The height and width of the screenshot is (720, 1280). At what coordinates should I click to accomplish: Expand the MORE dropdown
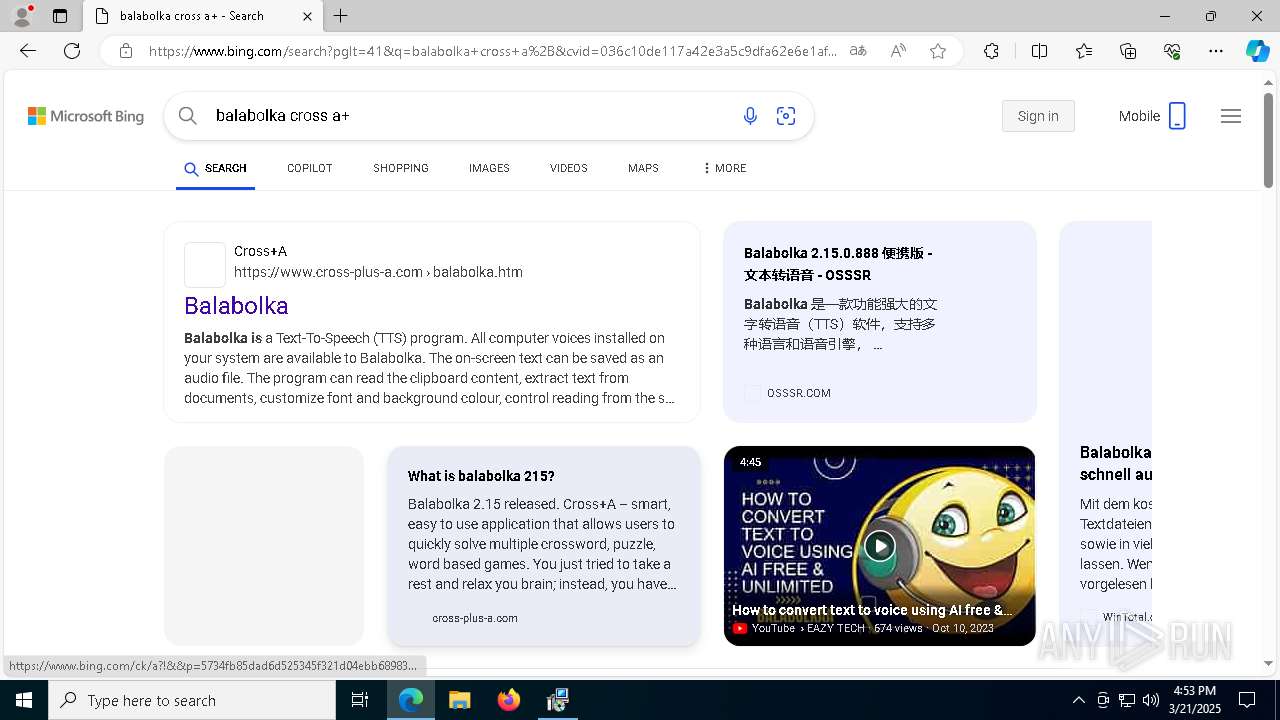point(725,168)
